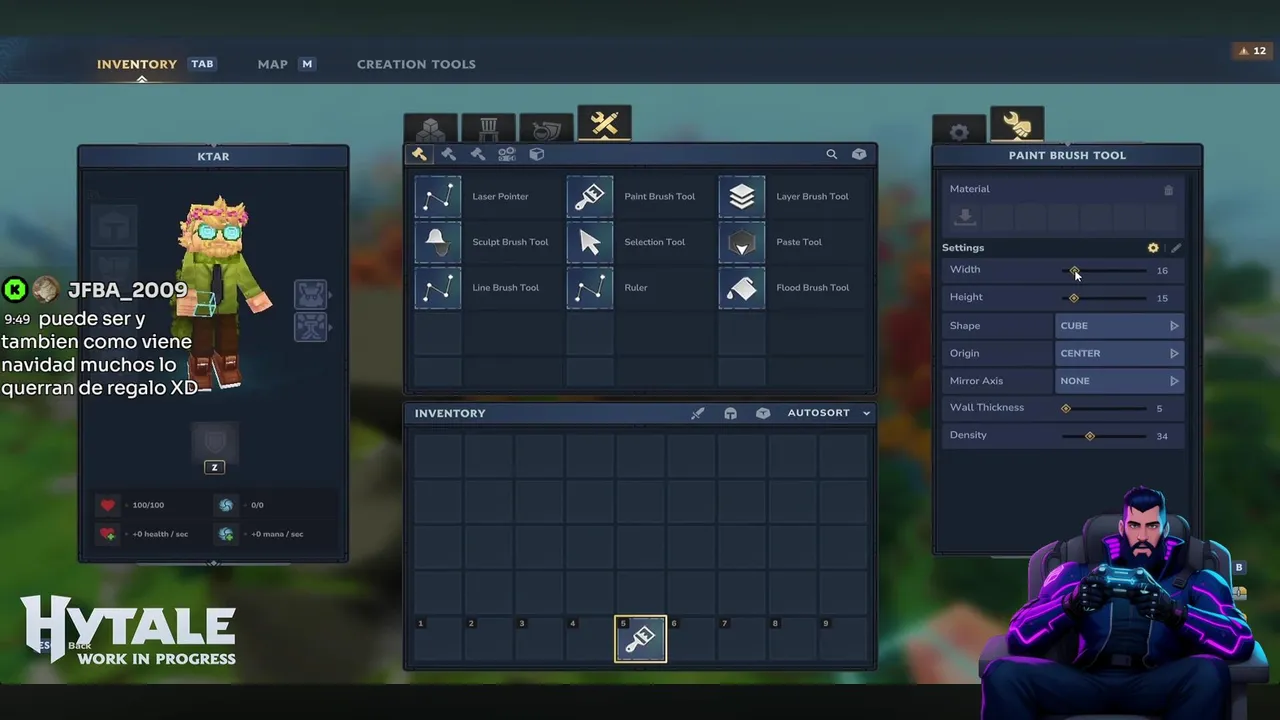Adjust the Wall Thickness slider
The image size is (1280, 720).
[1104, 408]
